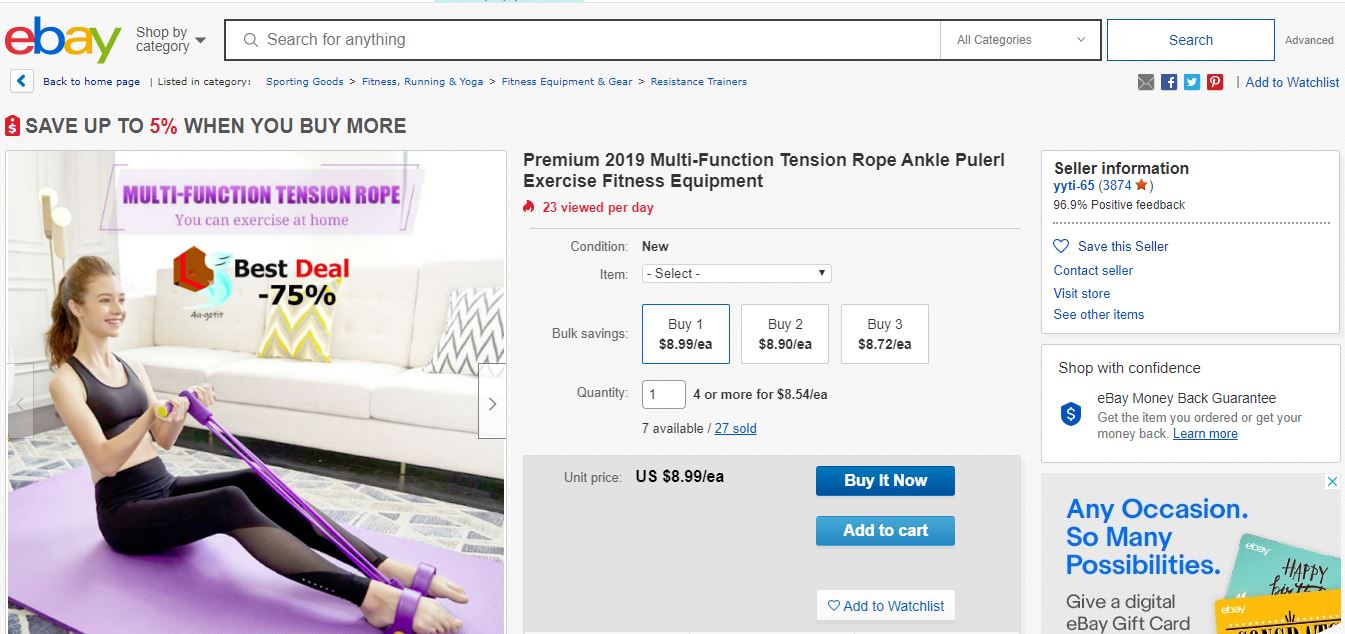The height and width of the screenshot is (634, 1345).
Task: Open Shop by category menu
Action: point(170,40)
